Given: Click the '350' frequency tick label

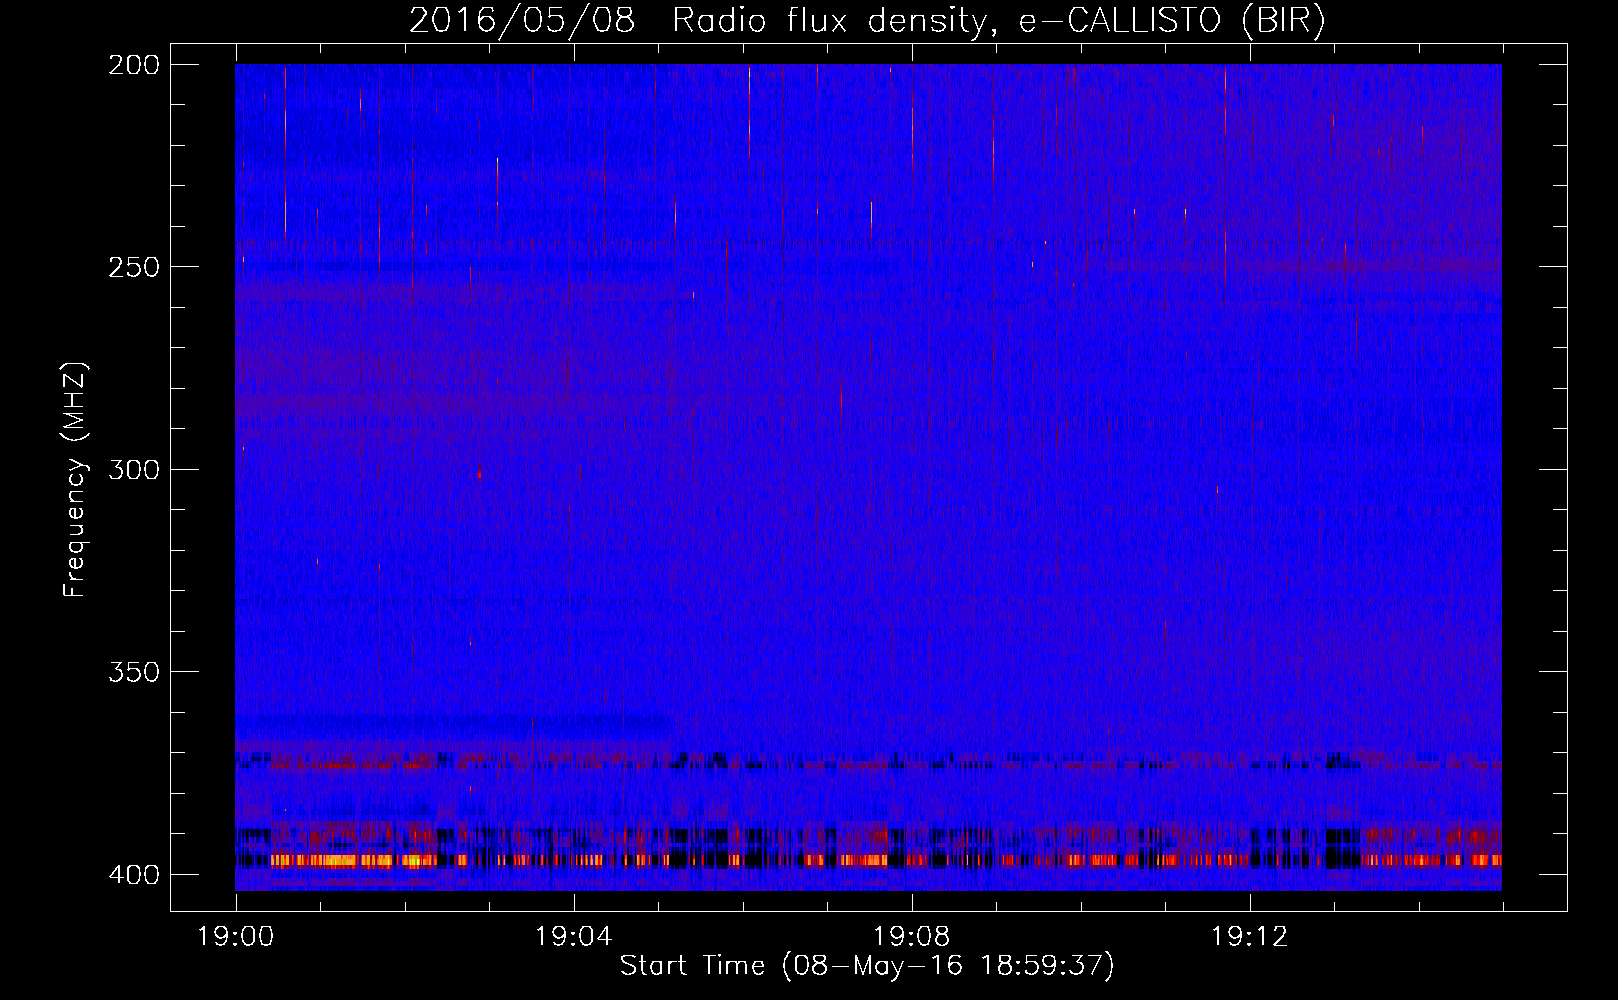Looking at the screenshot, I should 134,671.
